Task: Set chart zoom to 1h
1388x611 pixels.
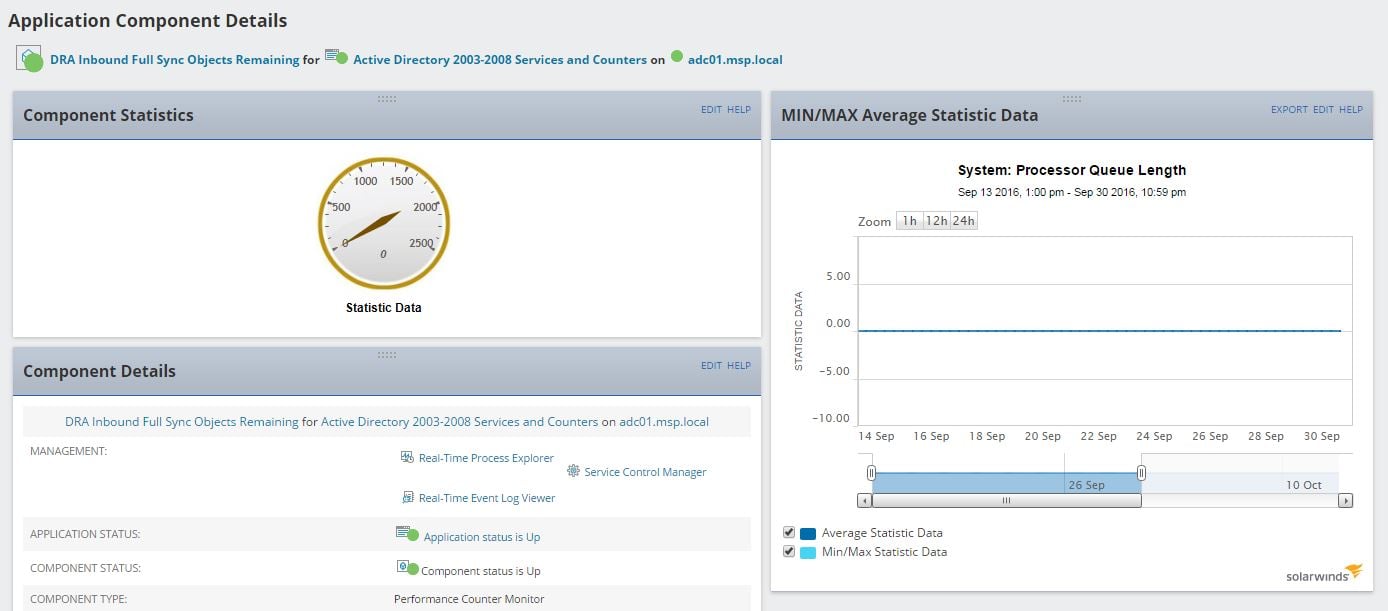Action: point(909,221)
